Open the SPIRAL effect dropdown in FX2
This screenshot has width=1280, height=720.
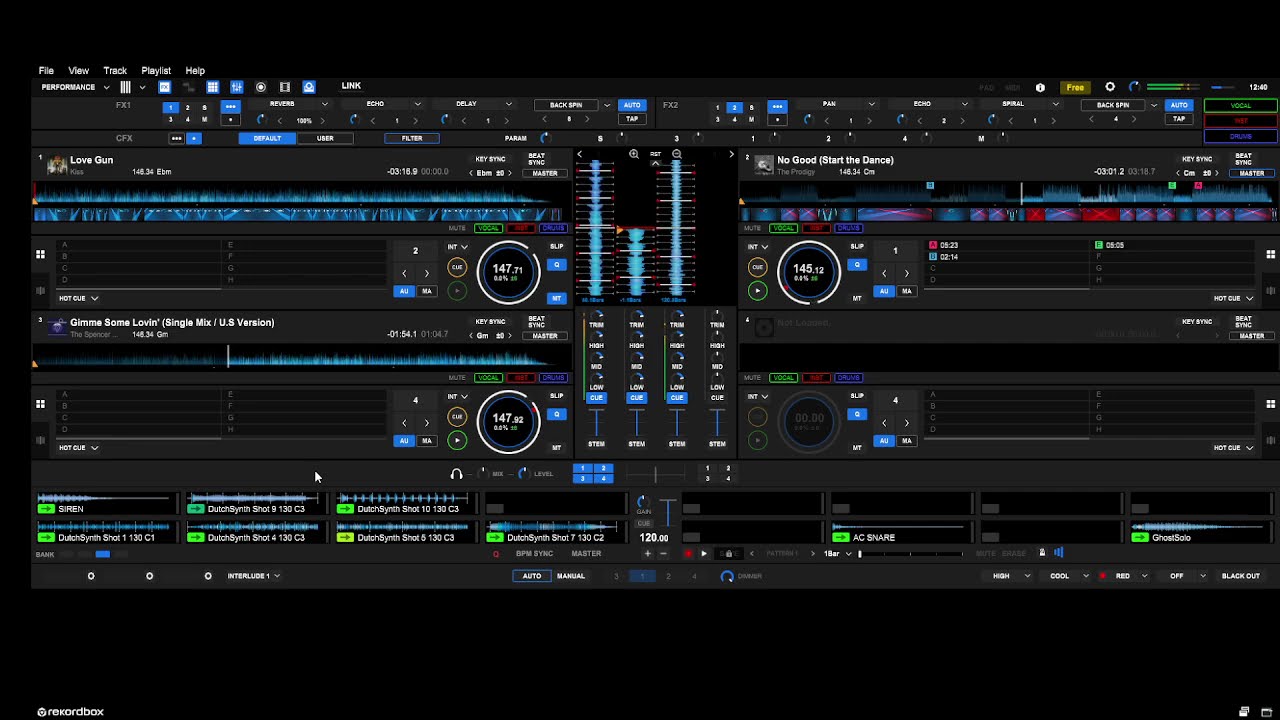1055,104
